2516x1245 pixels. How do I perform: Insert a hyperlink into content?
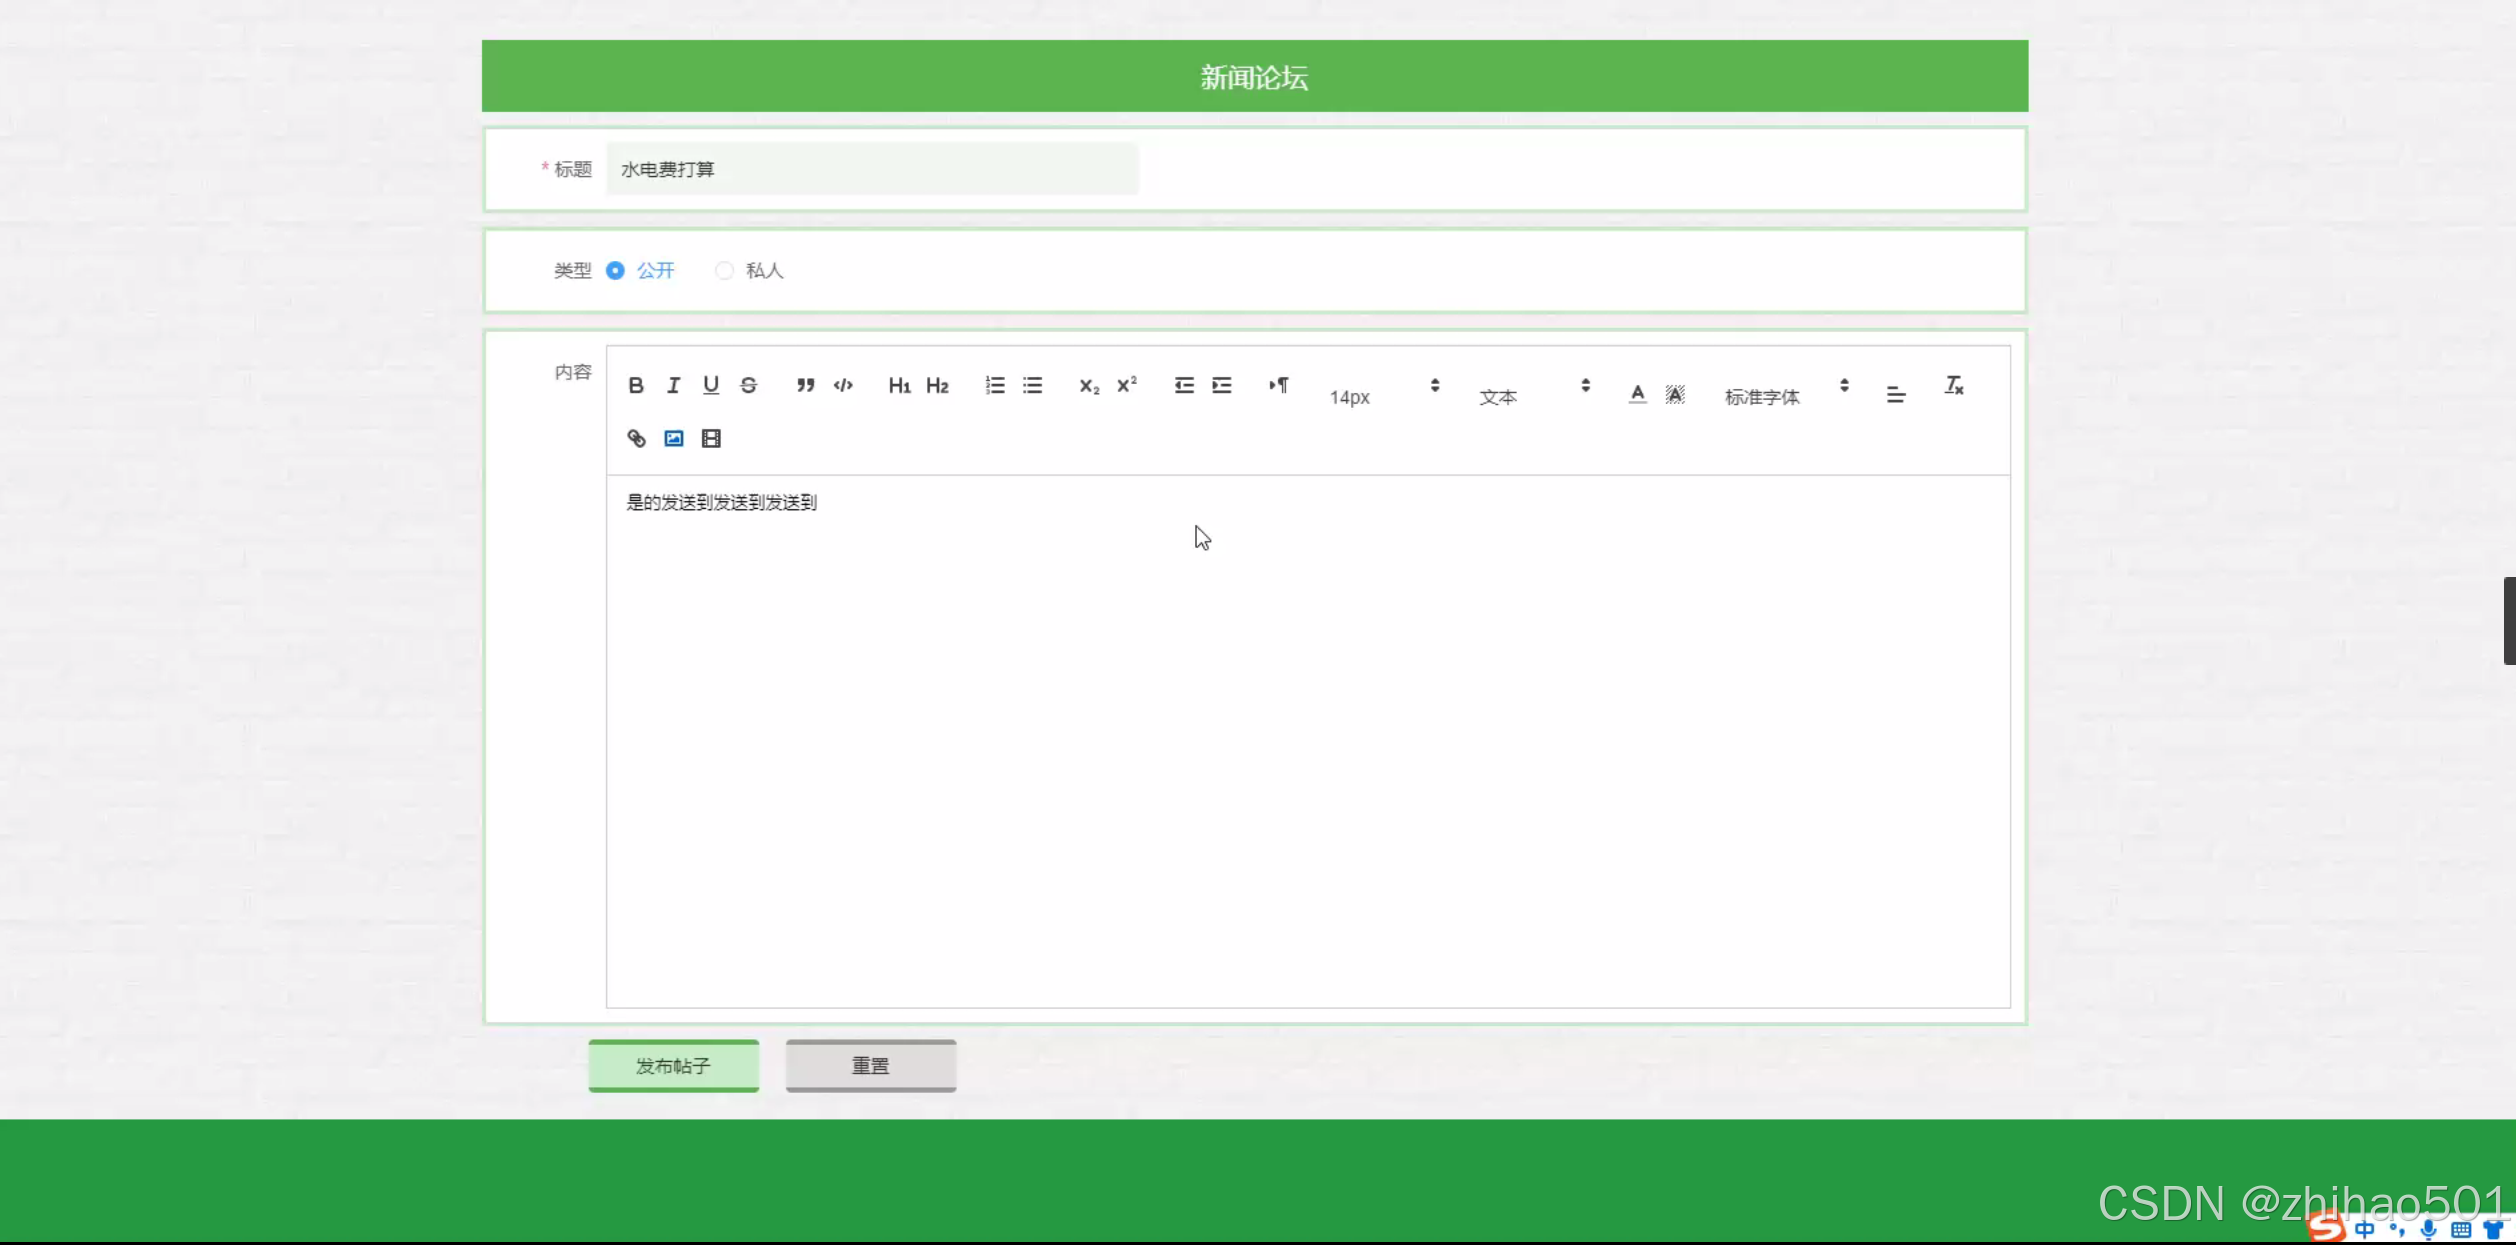[x=636, y=438]
